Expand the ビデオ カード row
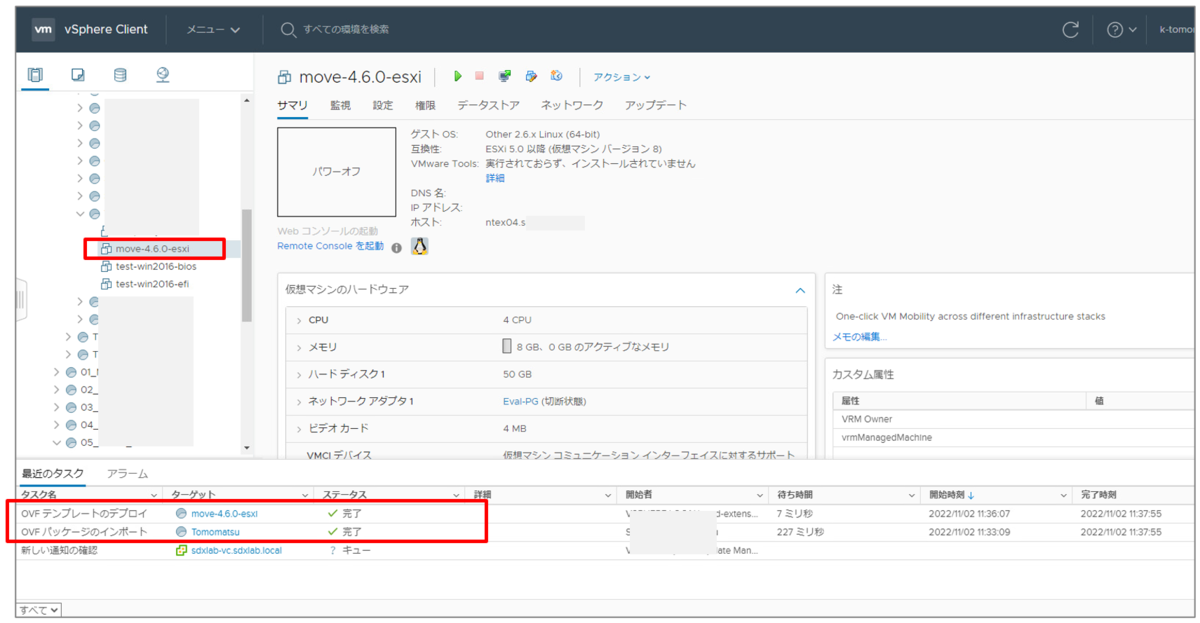The image size is (1200, 623). 299,428
